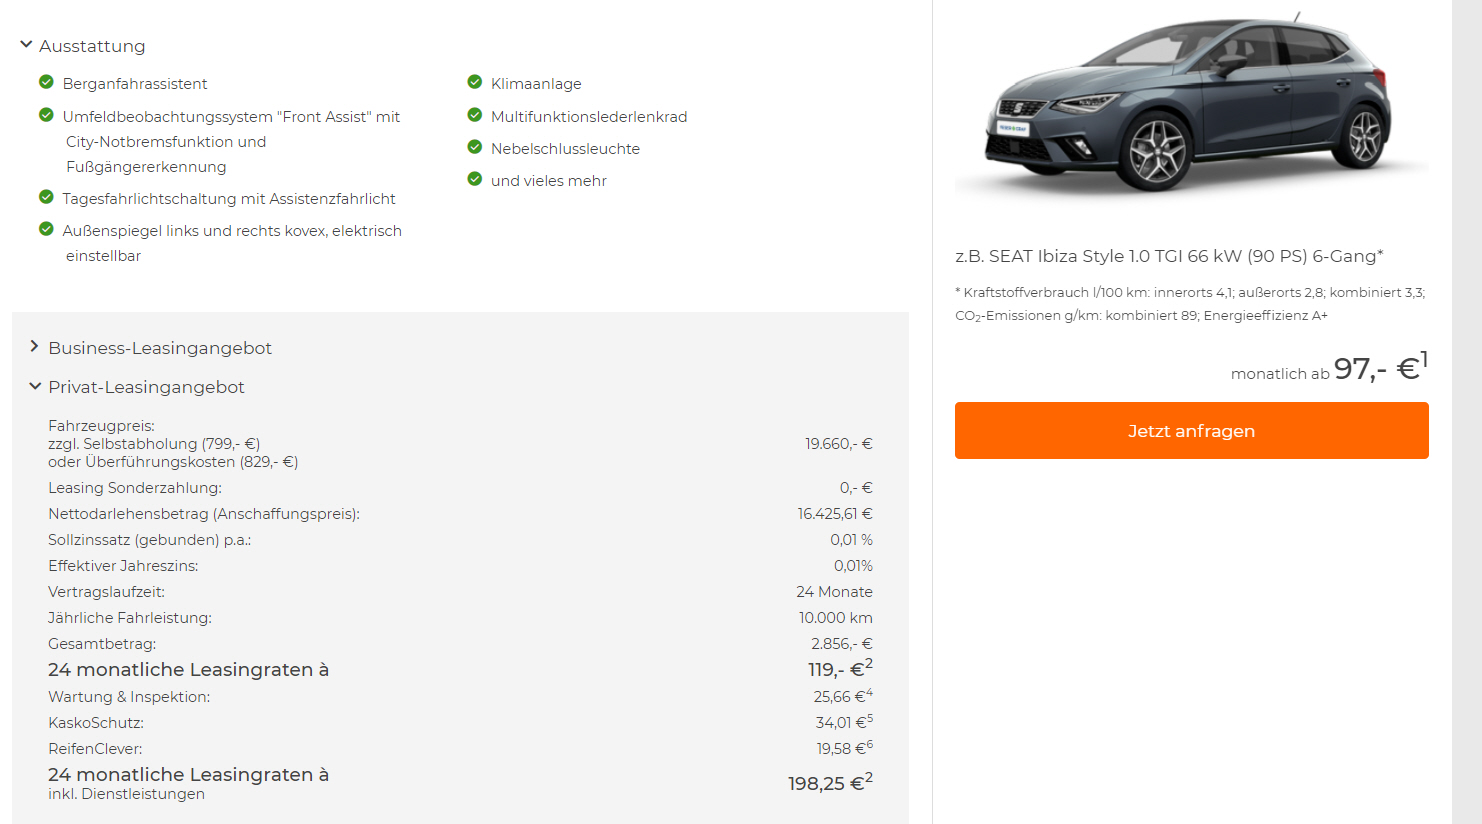Click the checkmark icon next to Außenspiegel
Image resolution: width=1482 pixels, height=824 pixels.
46,229
